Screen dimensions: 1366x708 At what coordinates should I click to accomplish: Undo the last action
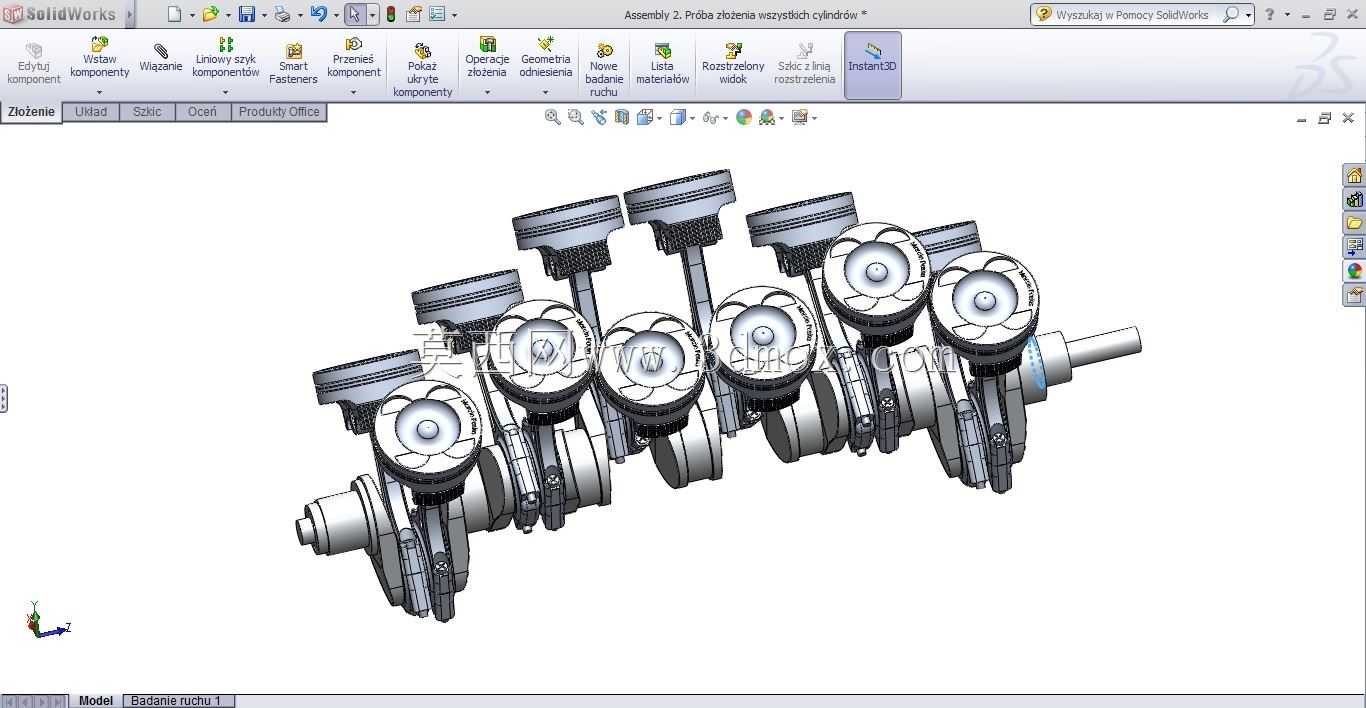click(x=319, y=14)
